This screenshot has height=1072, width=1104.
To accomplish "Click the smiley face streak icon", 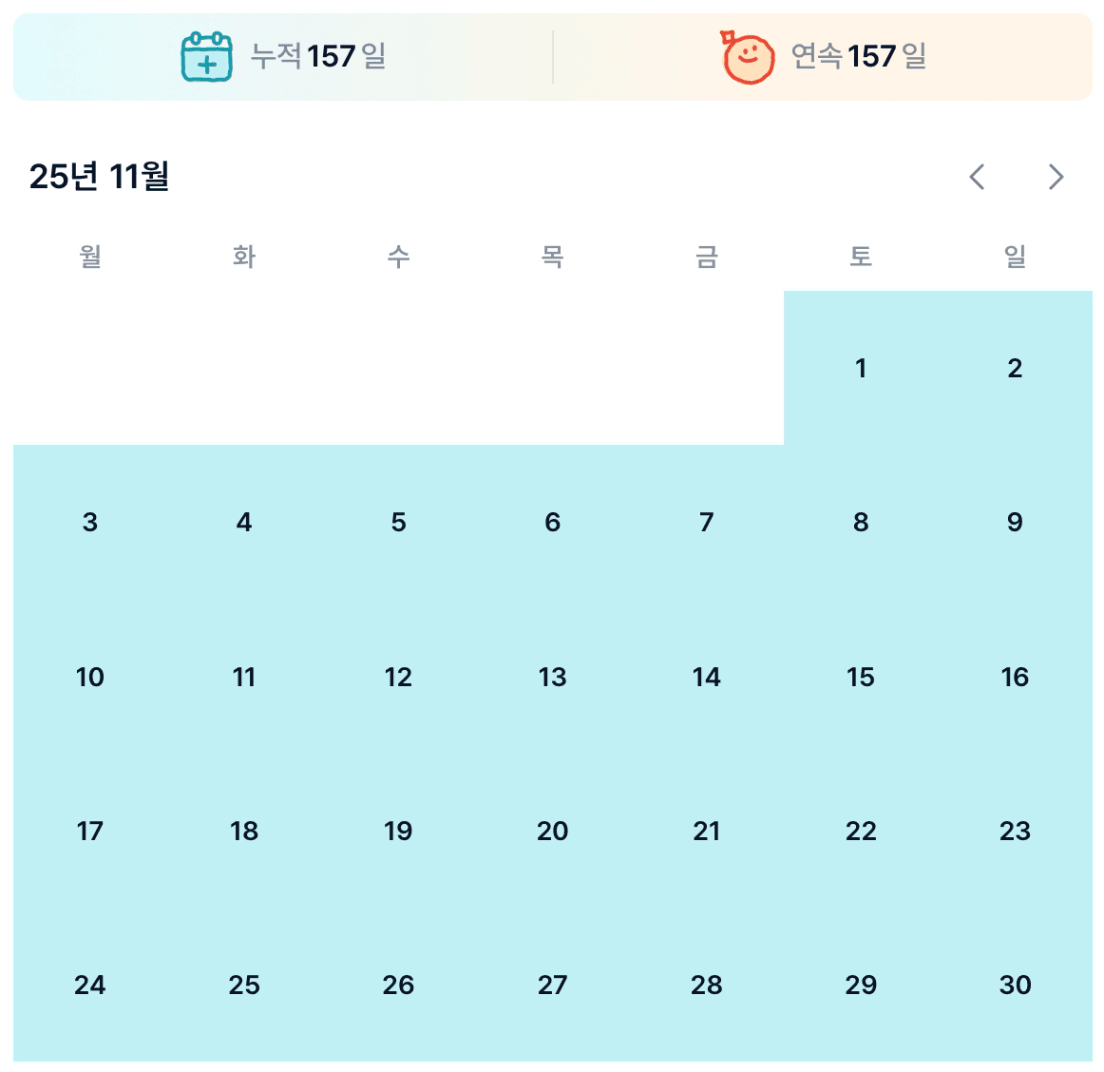I will coord(748,57).
